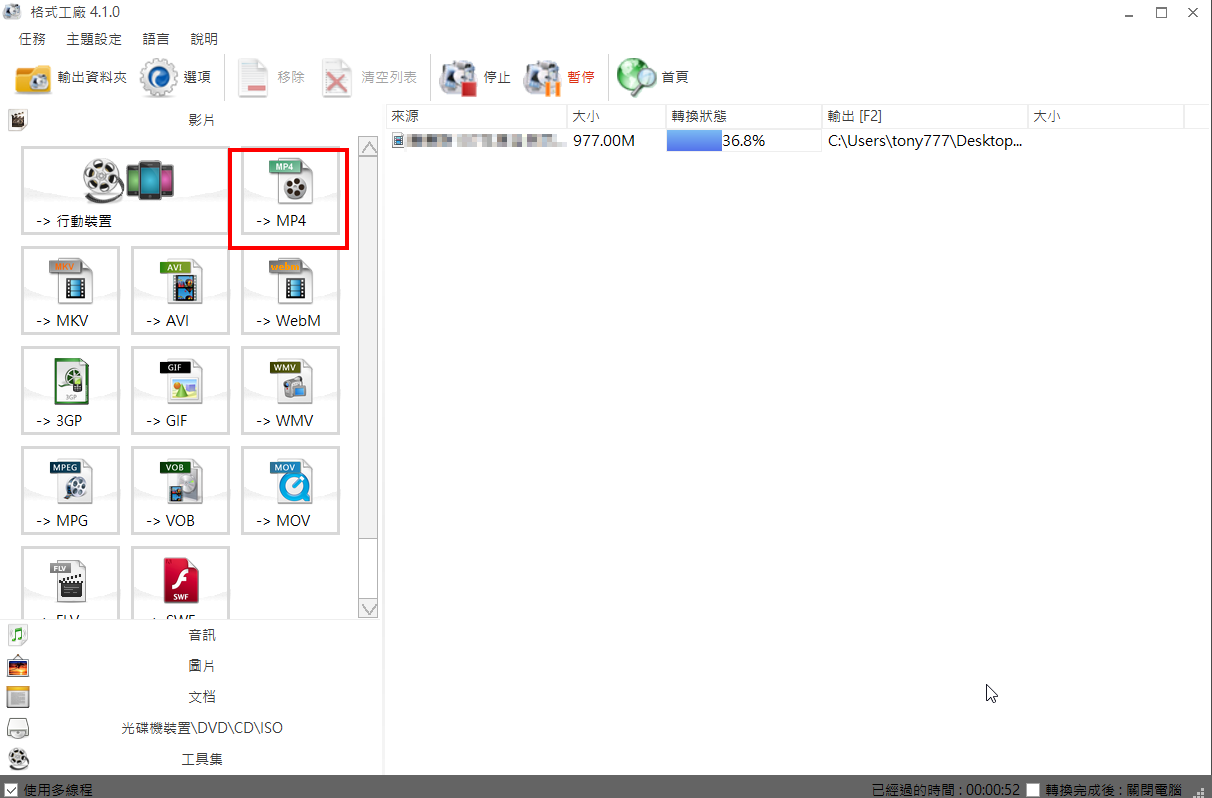Open the 語言 language menu
The width and height of the screenshot is (1212, 798).
tap(156, 39)
